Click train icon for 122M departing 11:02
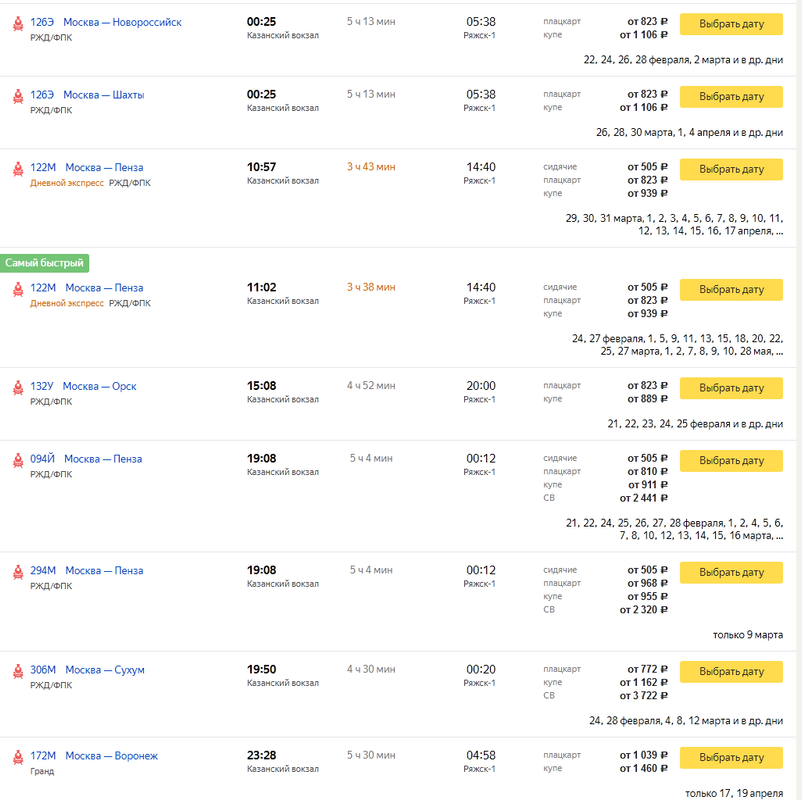The image size is (802, 800). tap(18, 289)
